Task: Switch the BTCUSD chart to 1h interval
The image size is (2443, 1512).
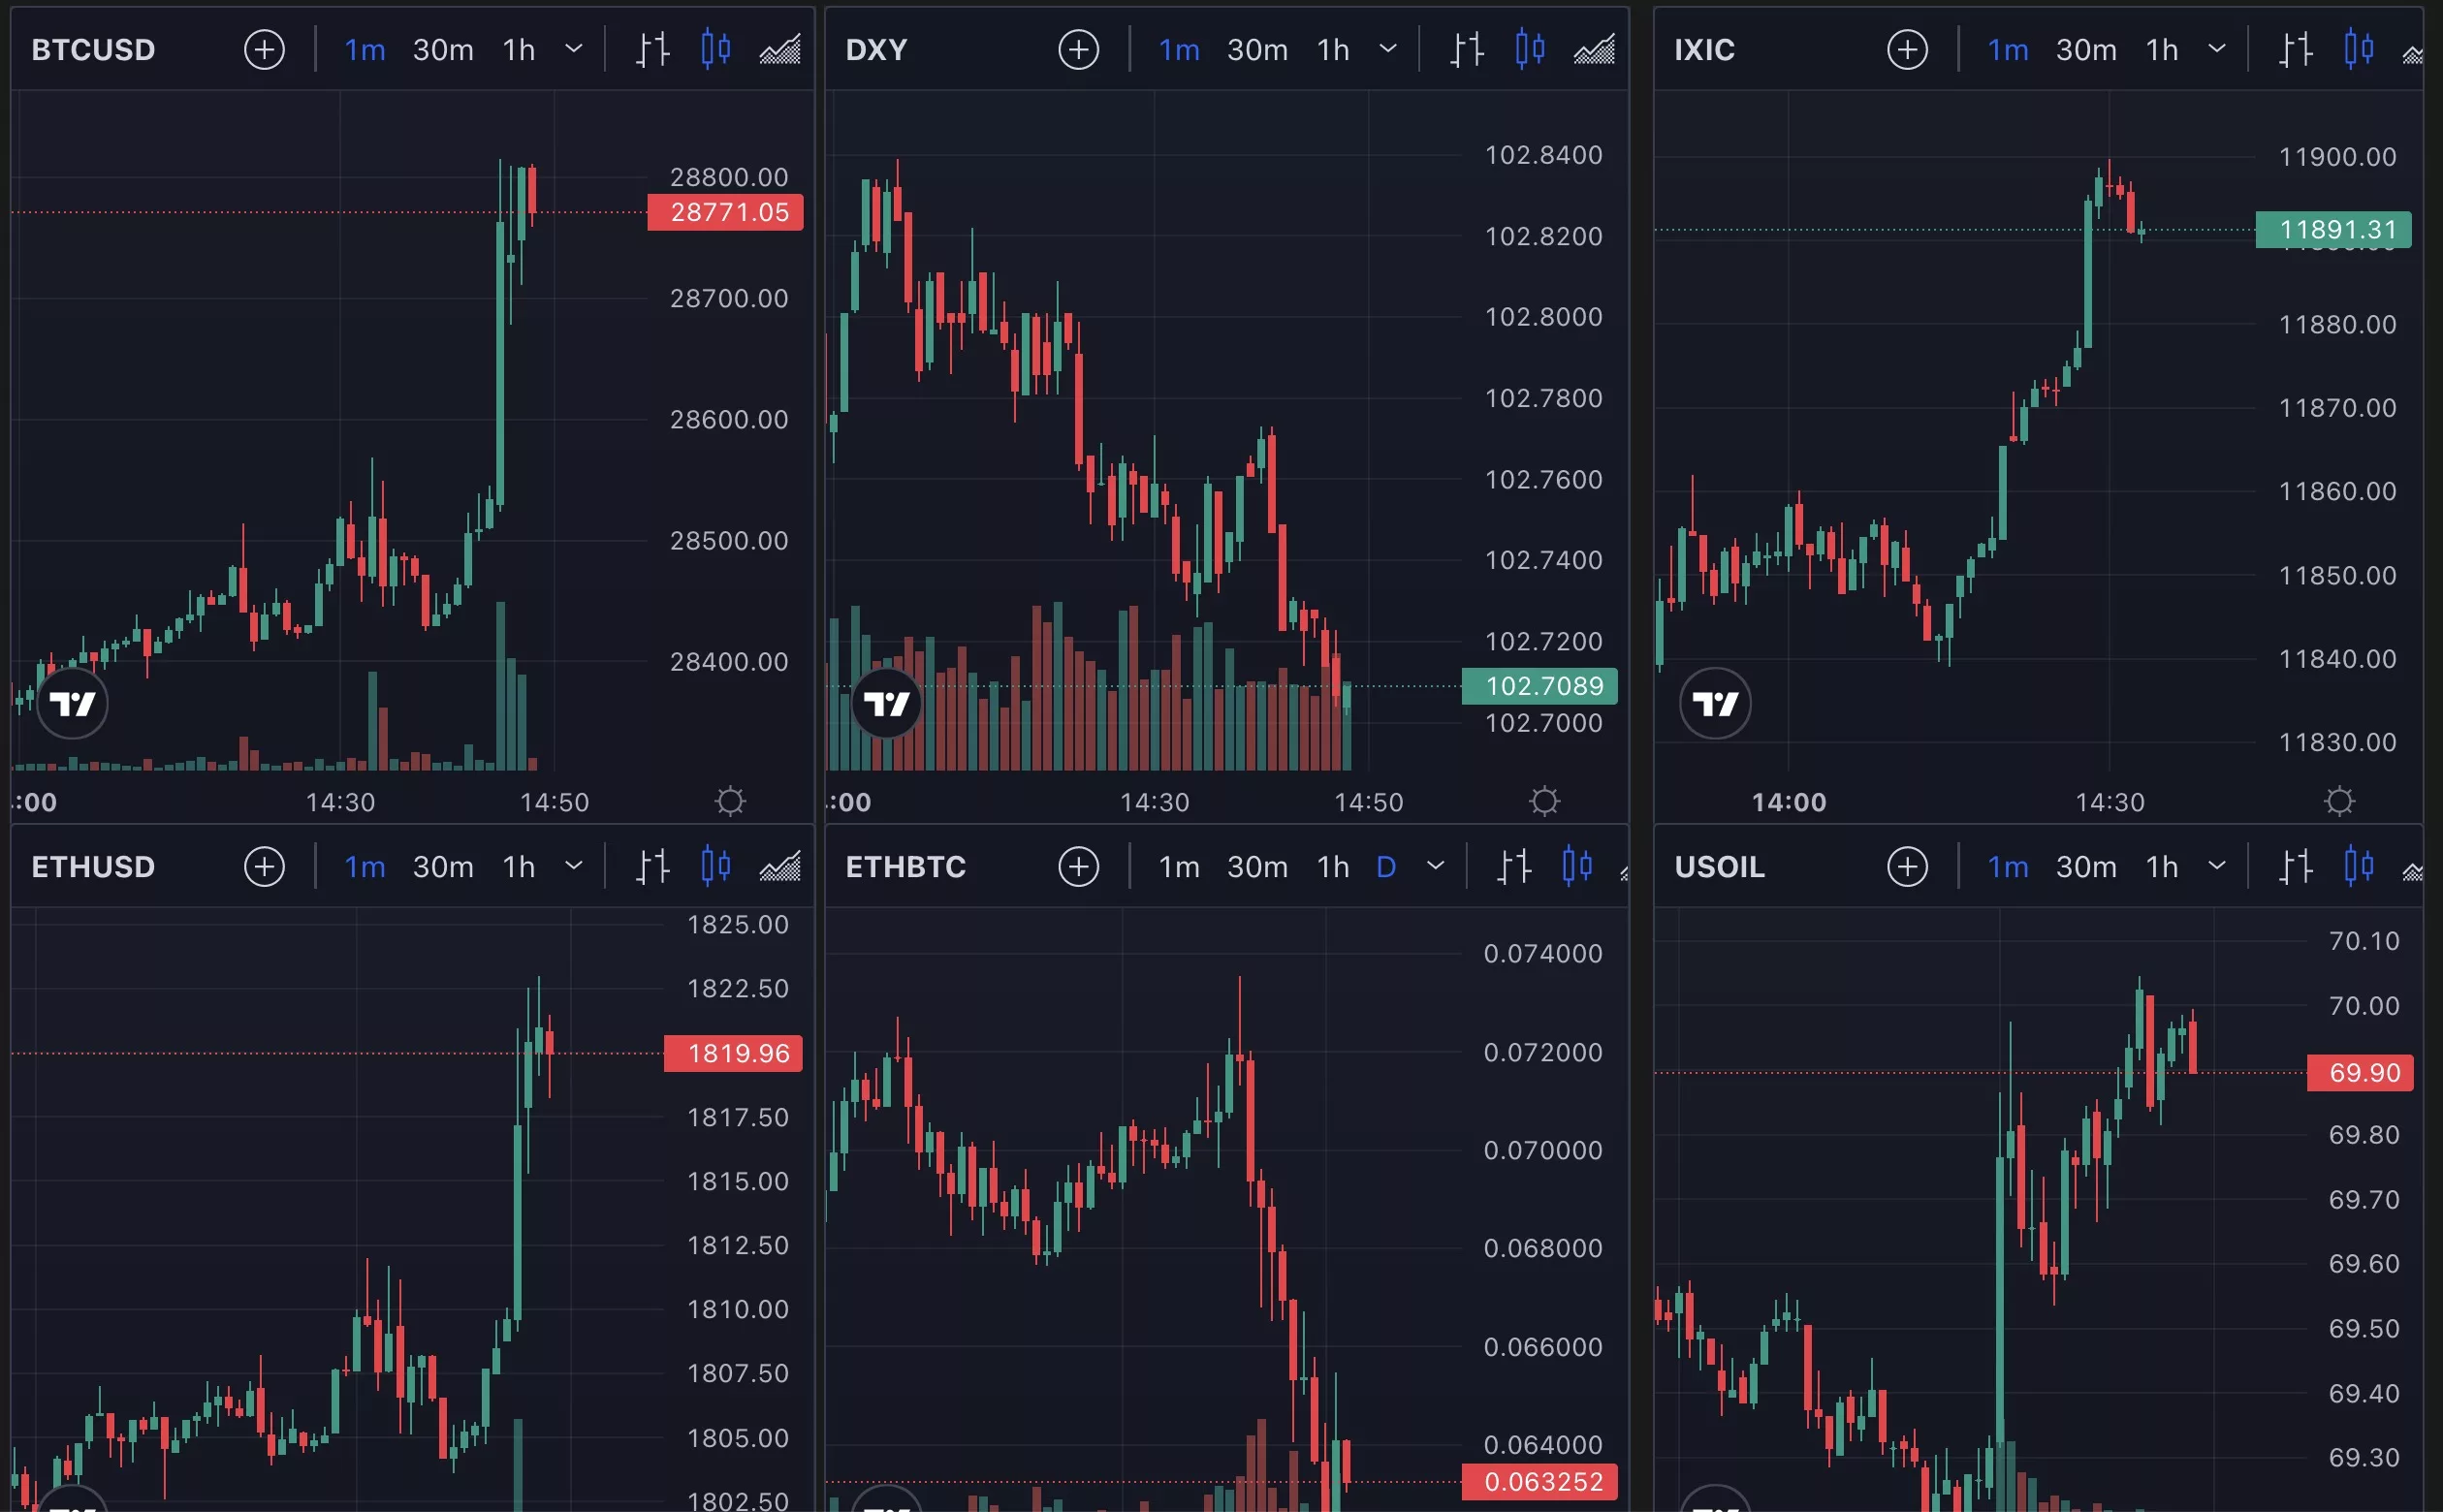Action: [x=519, y=50]
